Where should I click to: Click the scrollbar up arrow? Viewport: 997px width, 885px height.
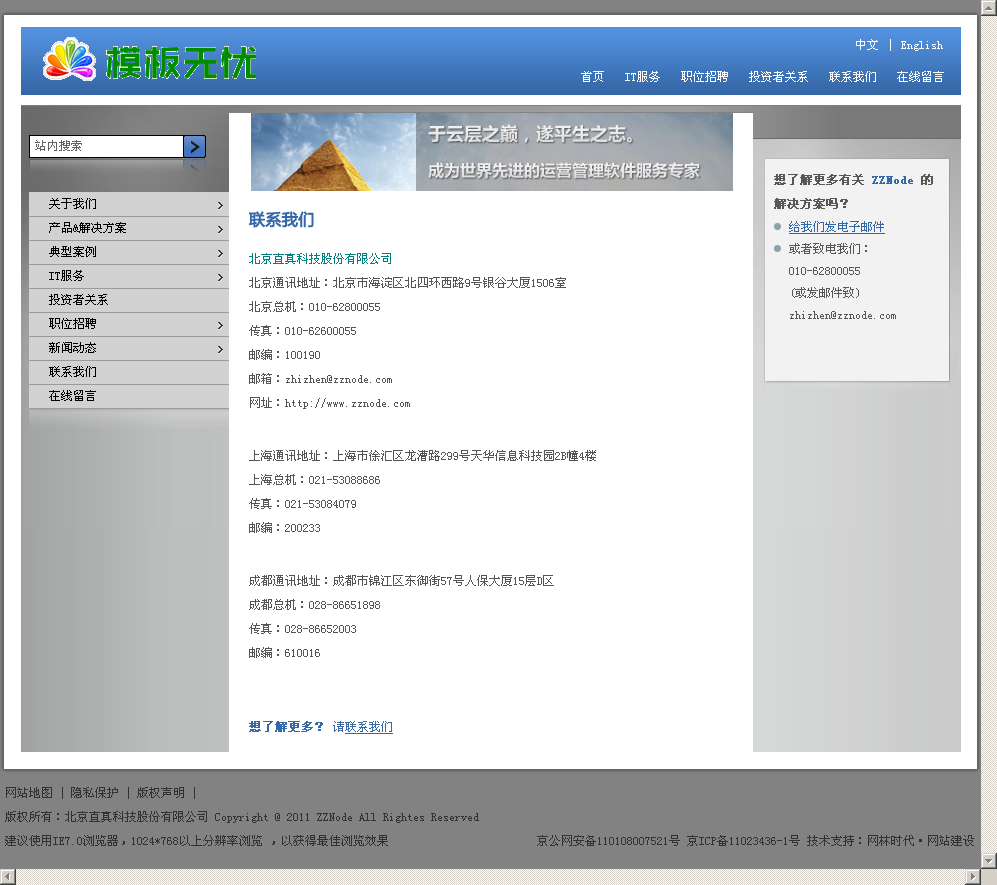tap(988, 8)
